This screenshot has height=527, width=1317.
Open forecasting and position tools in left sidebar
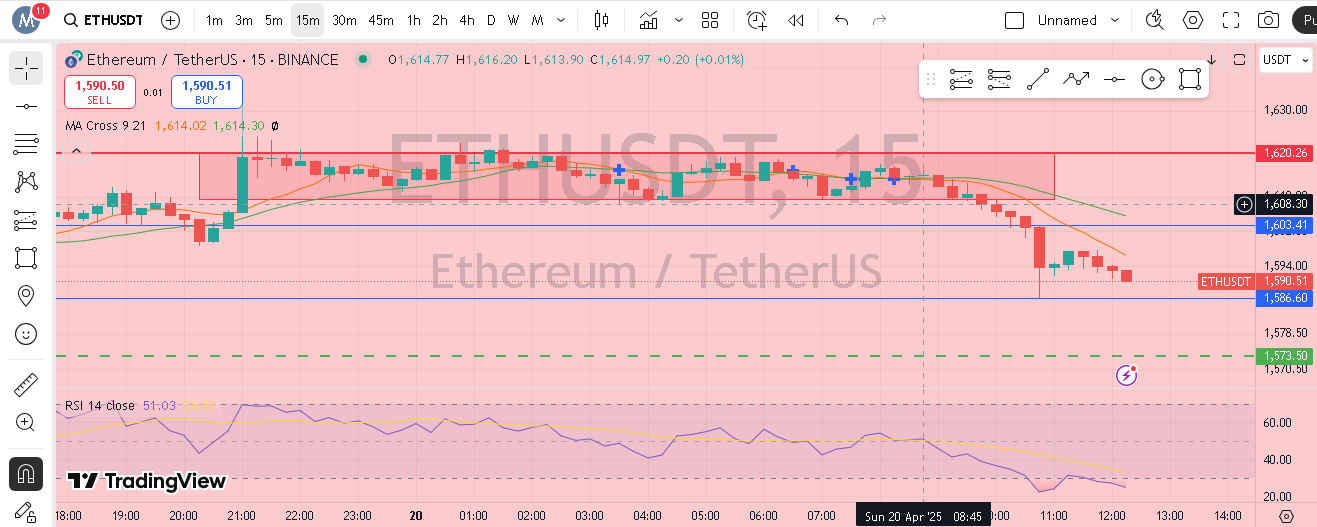[x=26, y=220]
